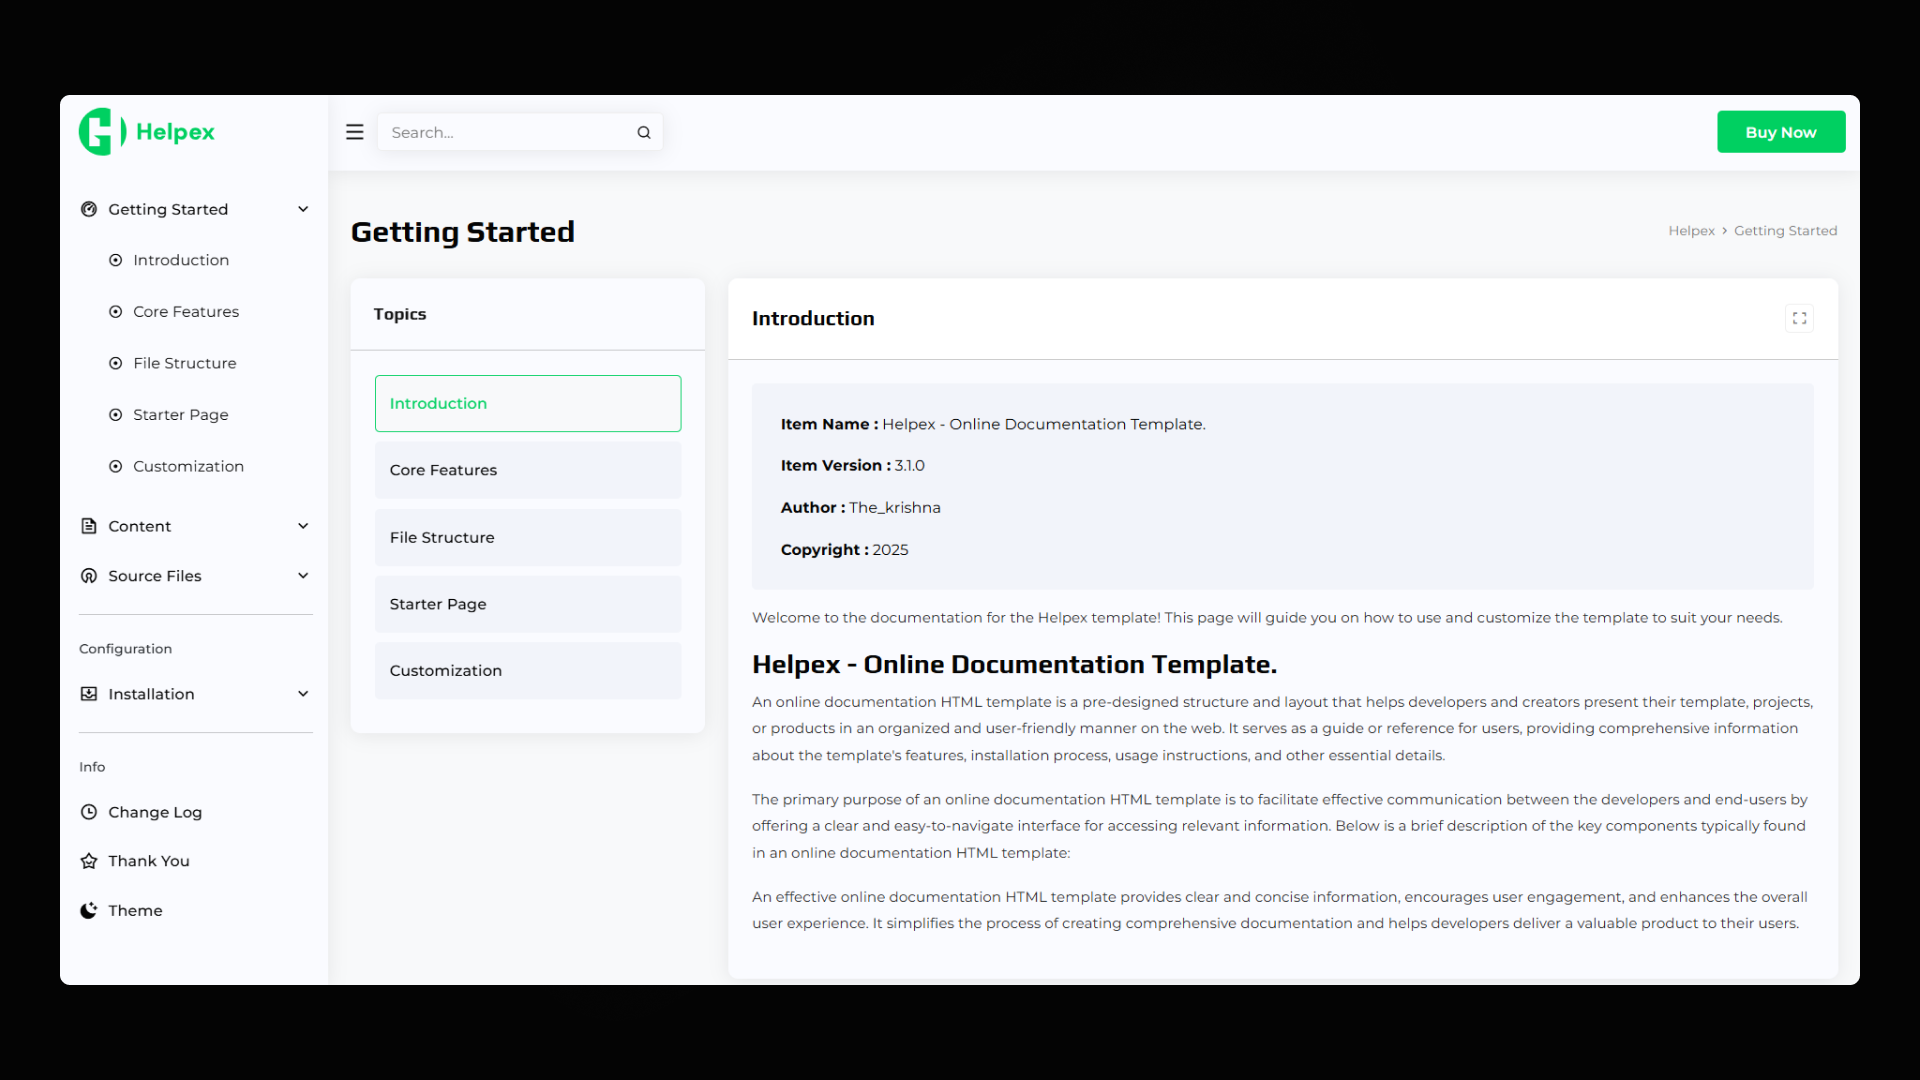Collapse the Getting Started chevron
This screenshot has height=1080, width=1920.
(x=303, y=209)
